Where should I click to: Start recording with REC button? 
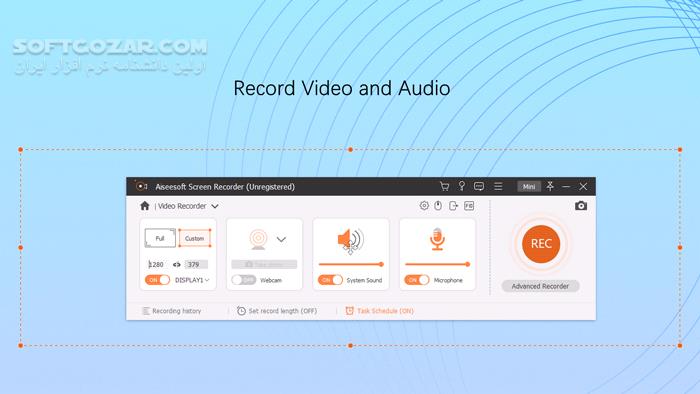coord(541,244)
